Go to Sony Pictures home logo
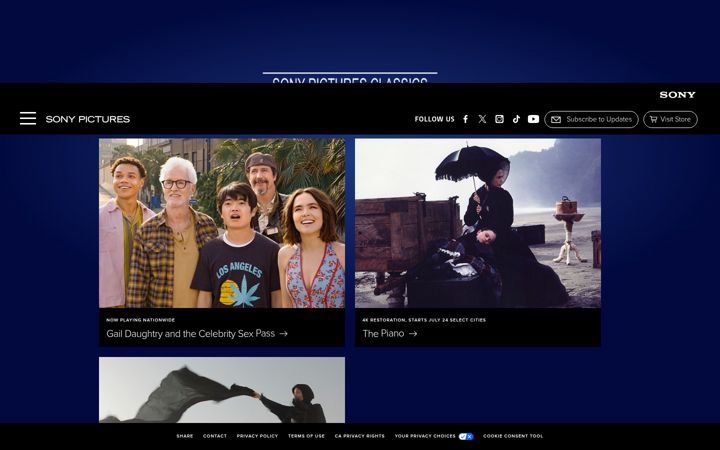The width and height of the screenshot is (720, 450). [x=88, y=119]
